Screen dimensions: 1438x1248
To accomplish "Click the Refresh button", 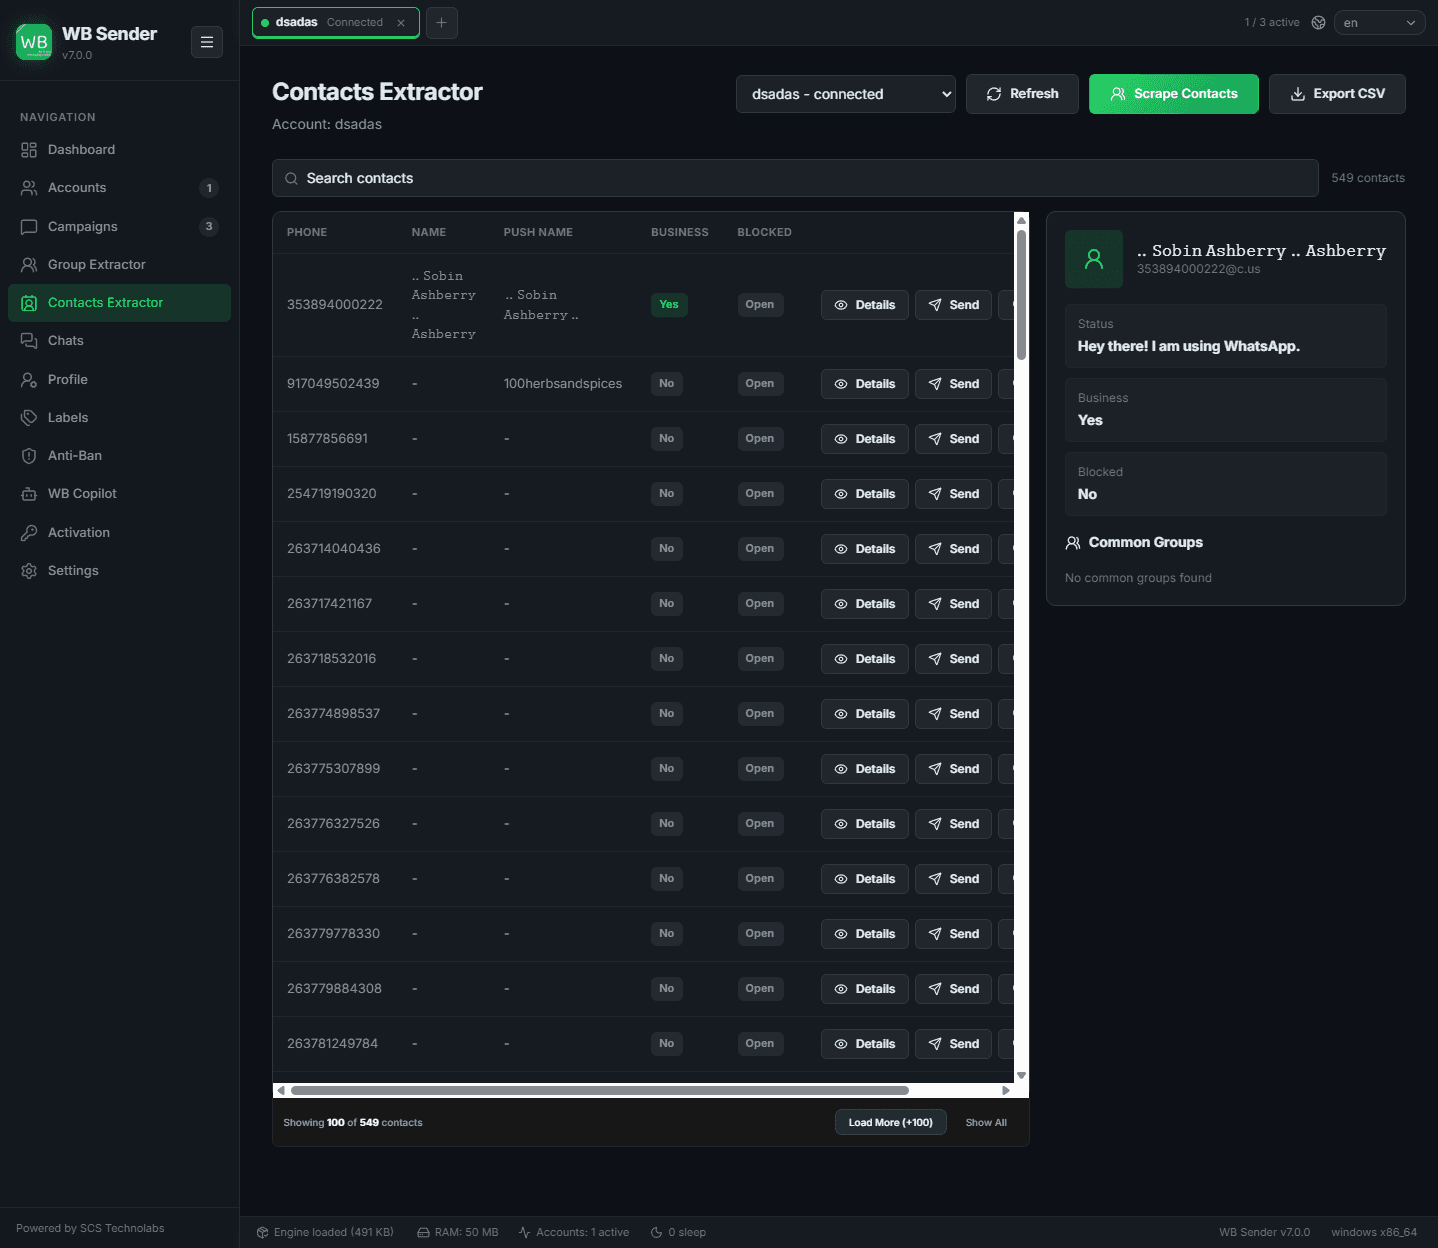I will [x=1022, y=94].
